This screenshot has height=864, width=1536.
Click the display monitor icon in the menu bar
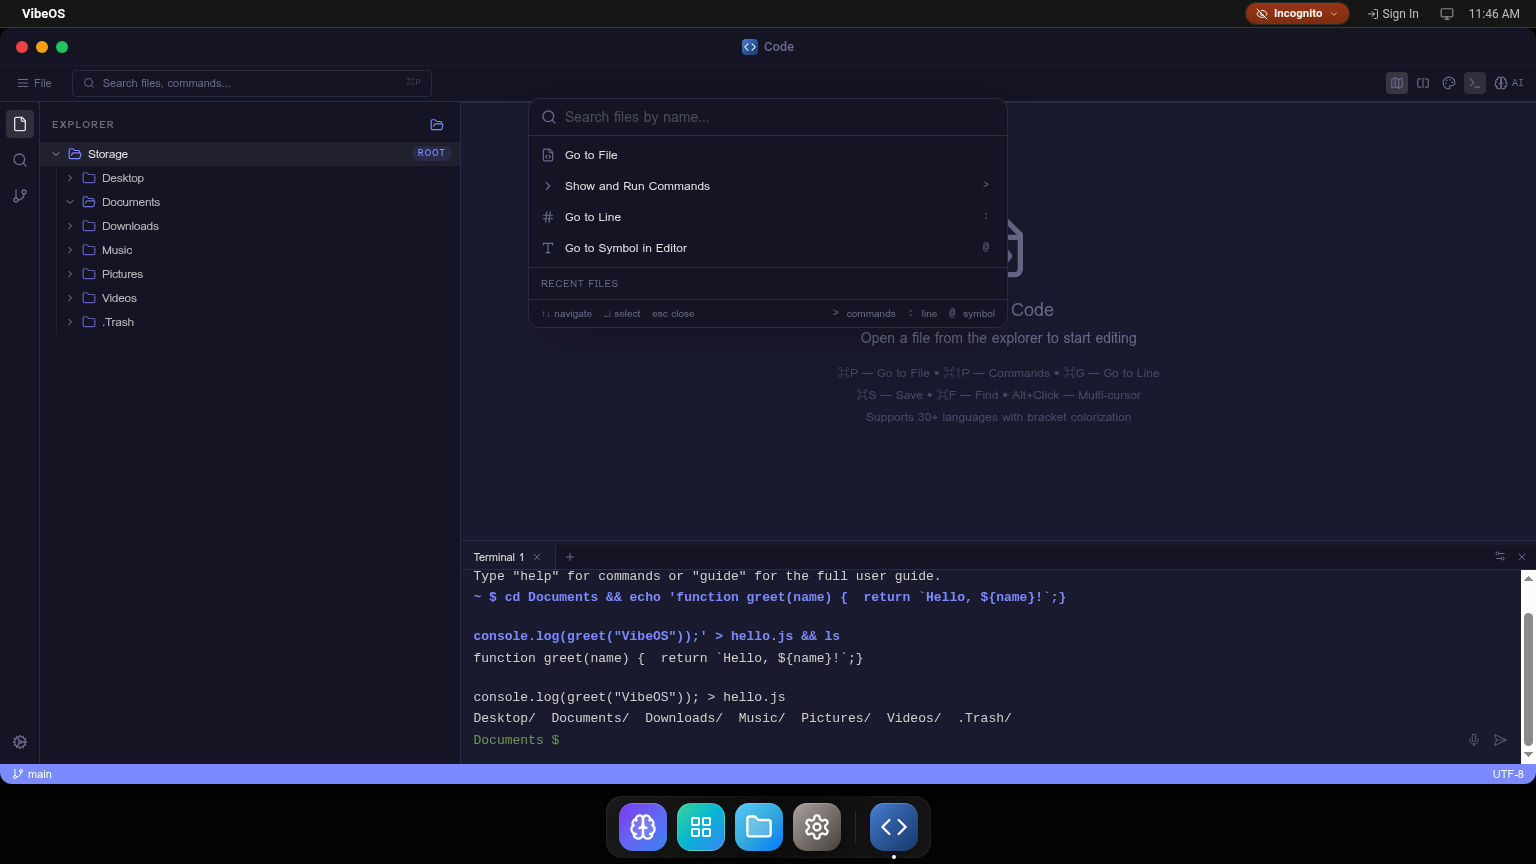(1446, 14)
